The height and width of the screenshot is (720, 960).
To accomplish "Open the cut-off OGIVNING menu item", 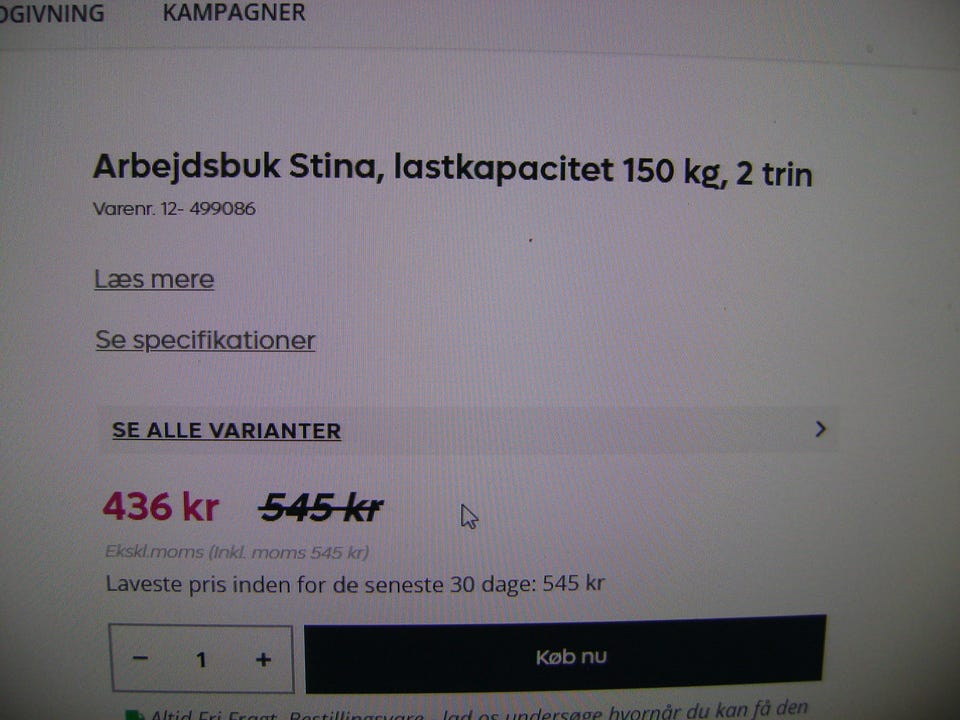I will (x=52, y=13).
